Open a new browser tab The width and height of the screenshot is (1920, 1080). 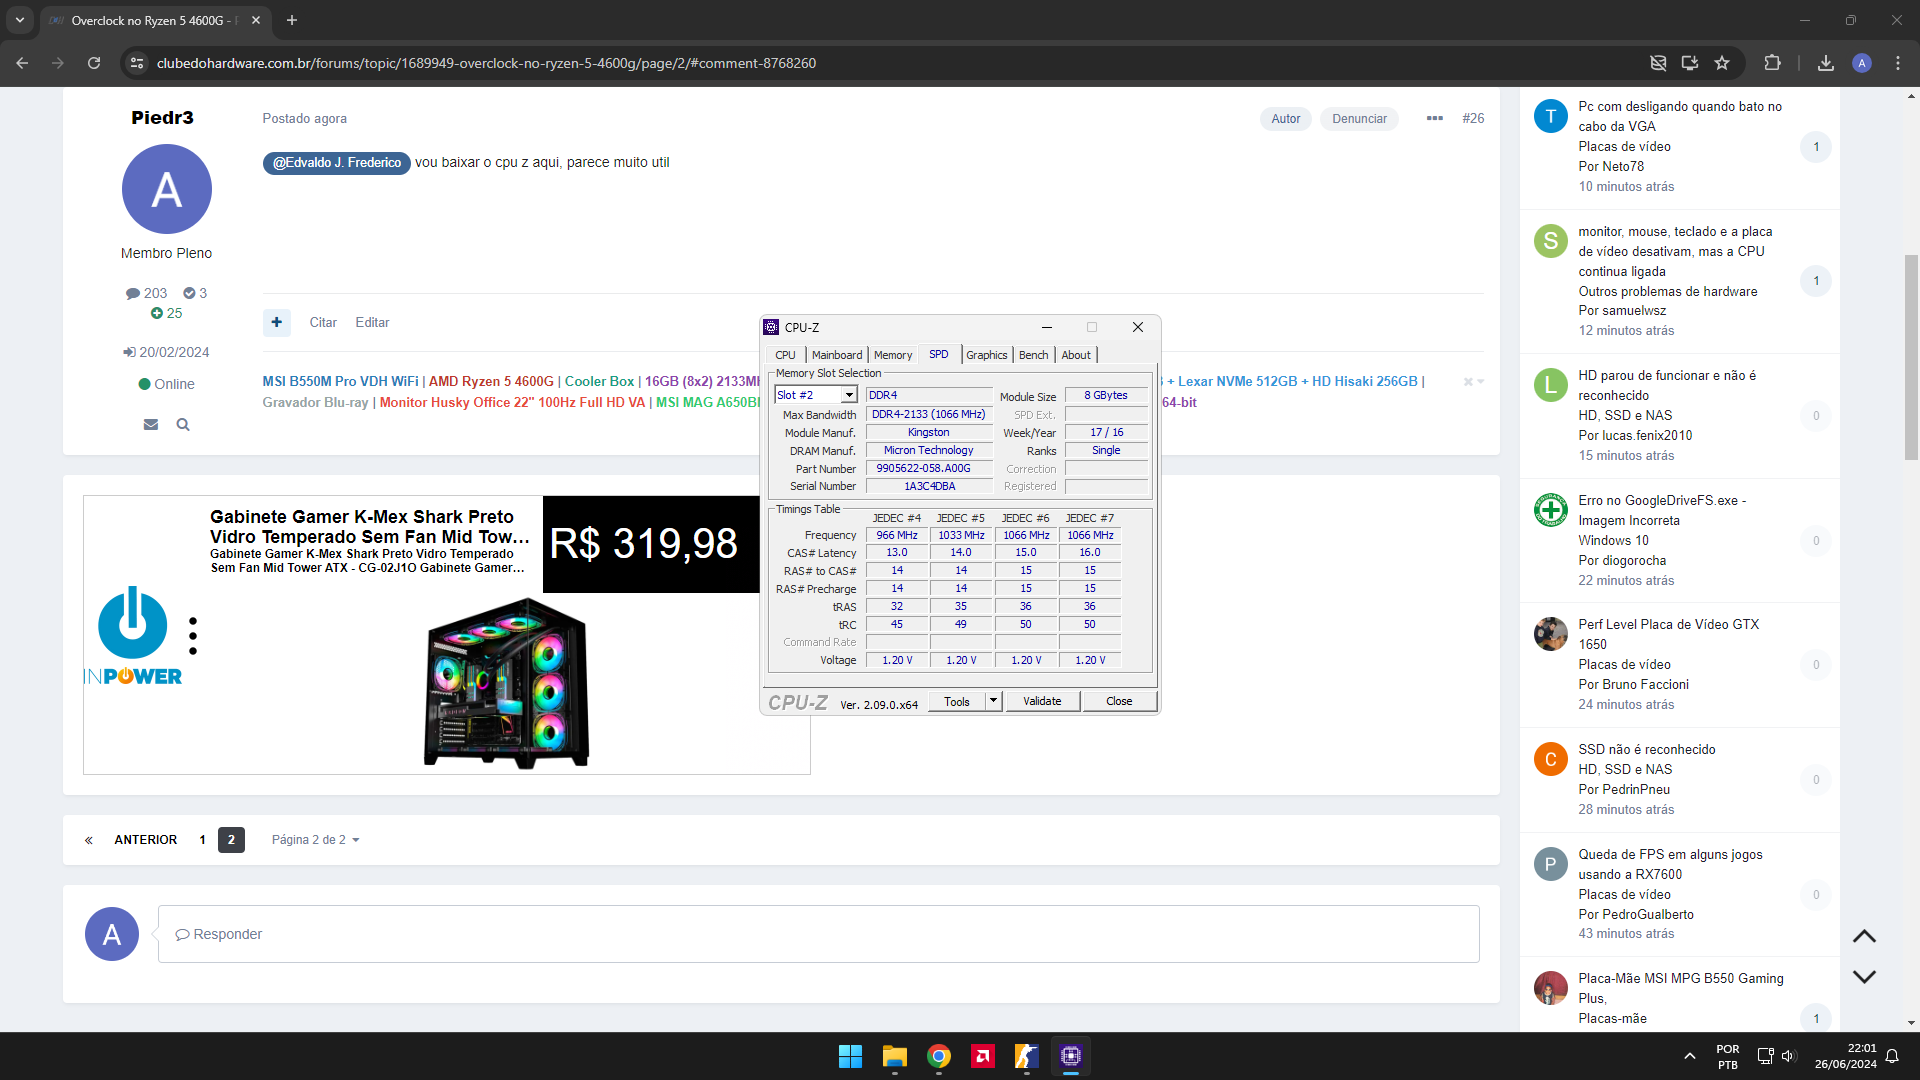point(292,20)
